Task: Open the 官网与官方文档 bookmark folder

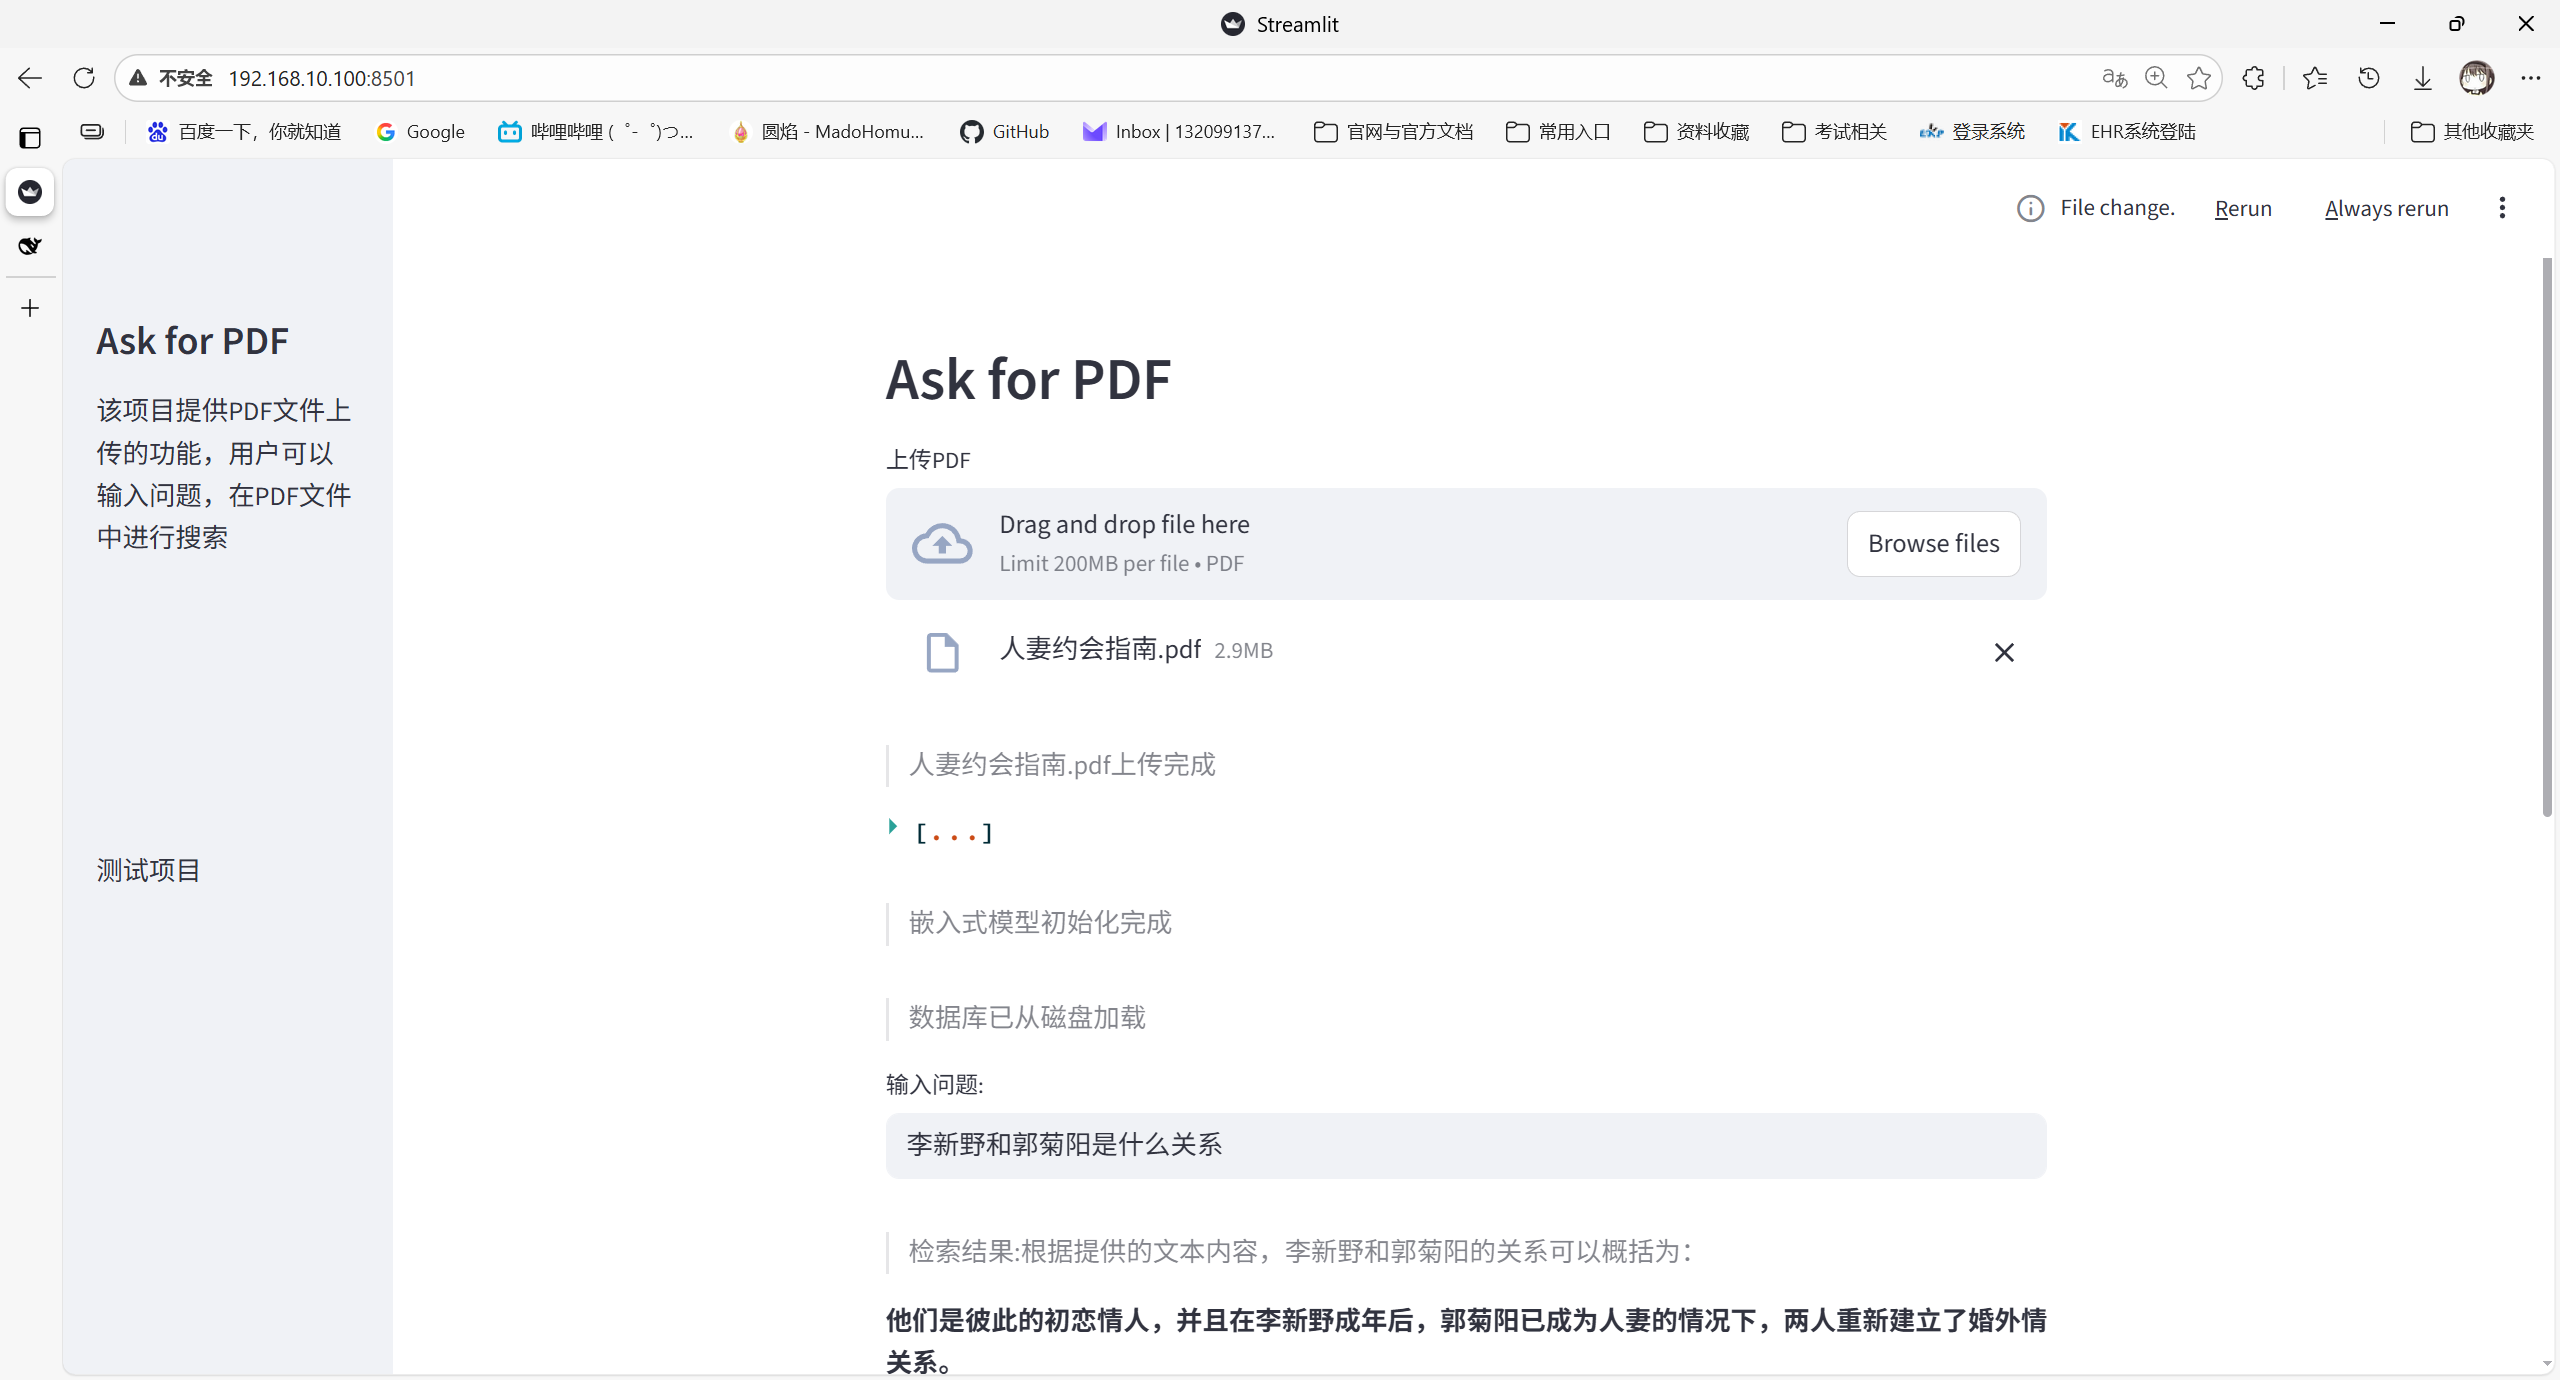Action: (1393, 131)
